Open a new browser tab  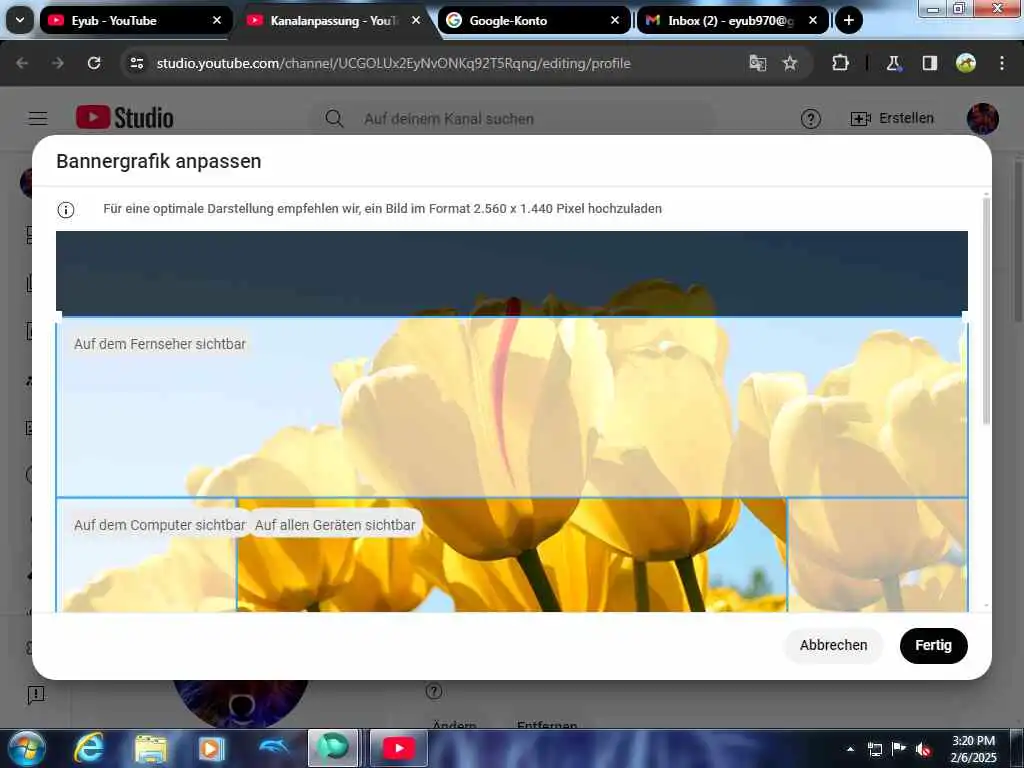[848, 21]
